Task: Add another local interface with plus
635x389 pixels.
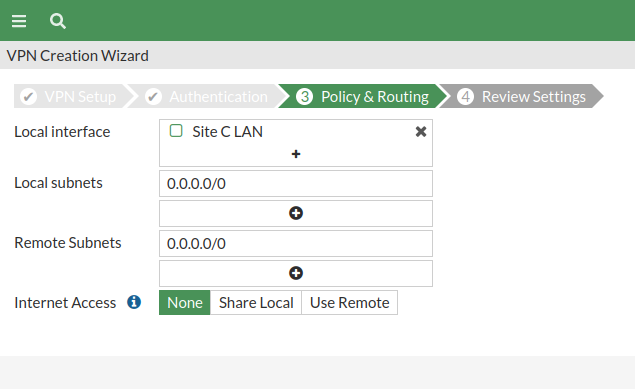Action: (x=296, y=154)
